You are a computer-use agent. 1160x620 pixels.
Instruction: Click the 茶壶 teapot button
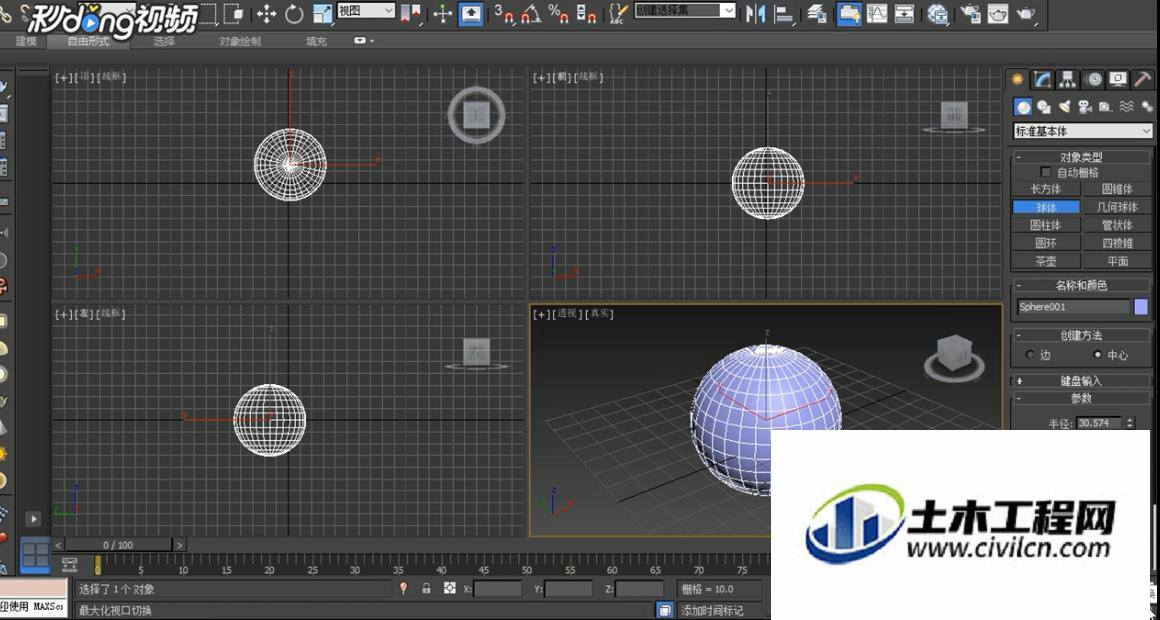tap(1046, 261)
